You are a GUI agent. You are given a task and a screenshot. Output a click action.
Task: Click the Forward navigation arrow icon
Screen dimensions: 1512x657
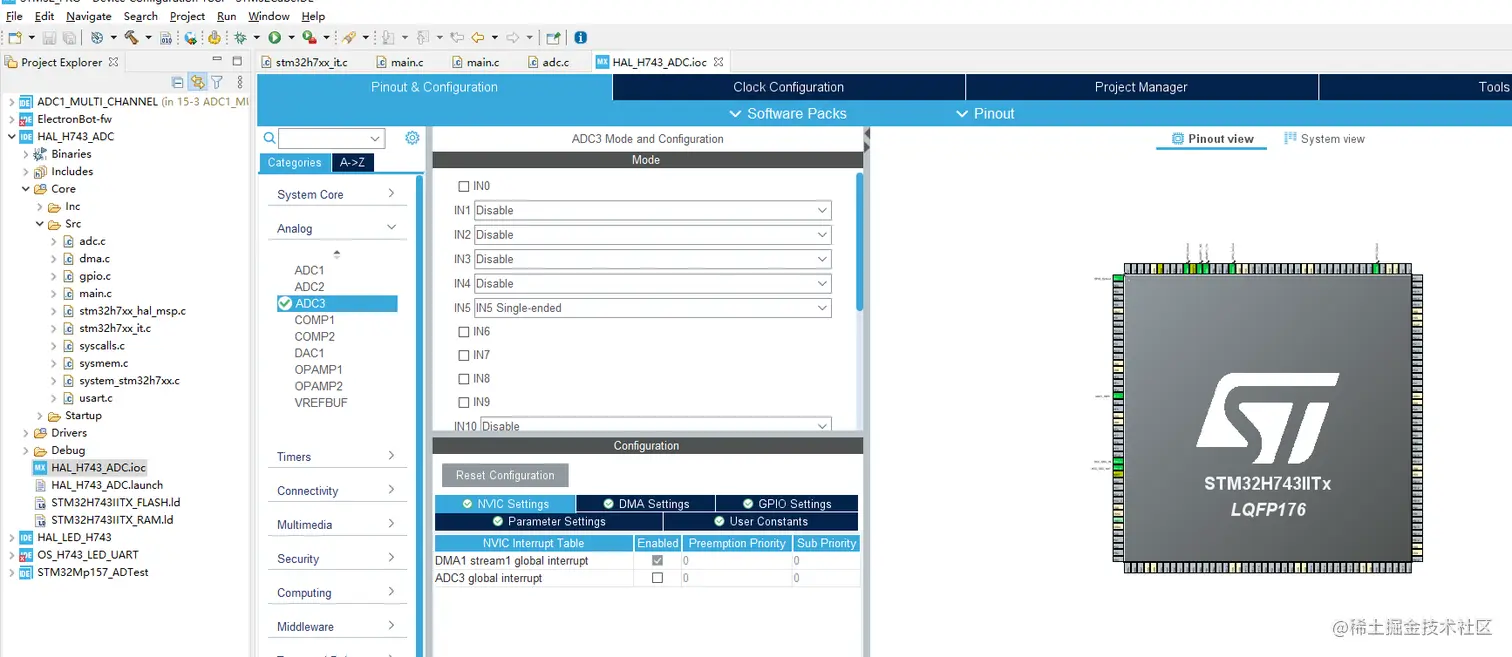[513, 38]
